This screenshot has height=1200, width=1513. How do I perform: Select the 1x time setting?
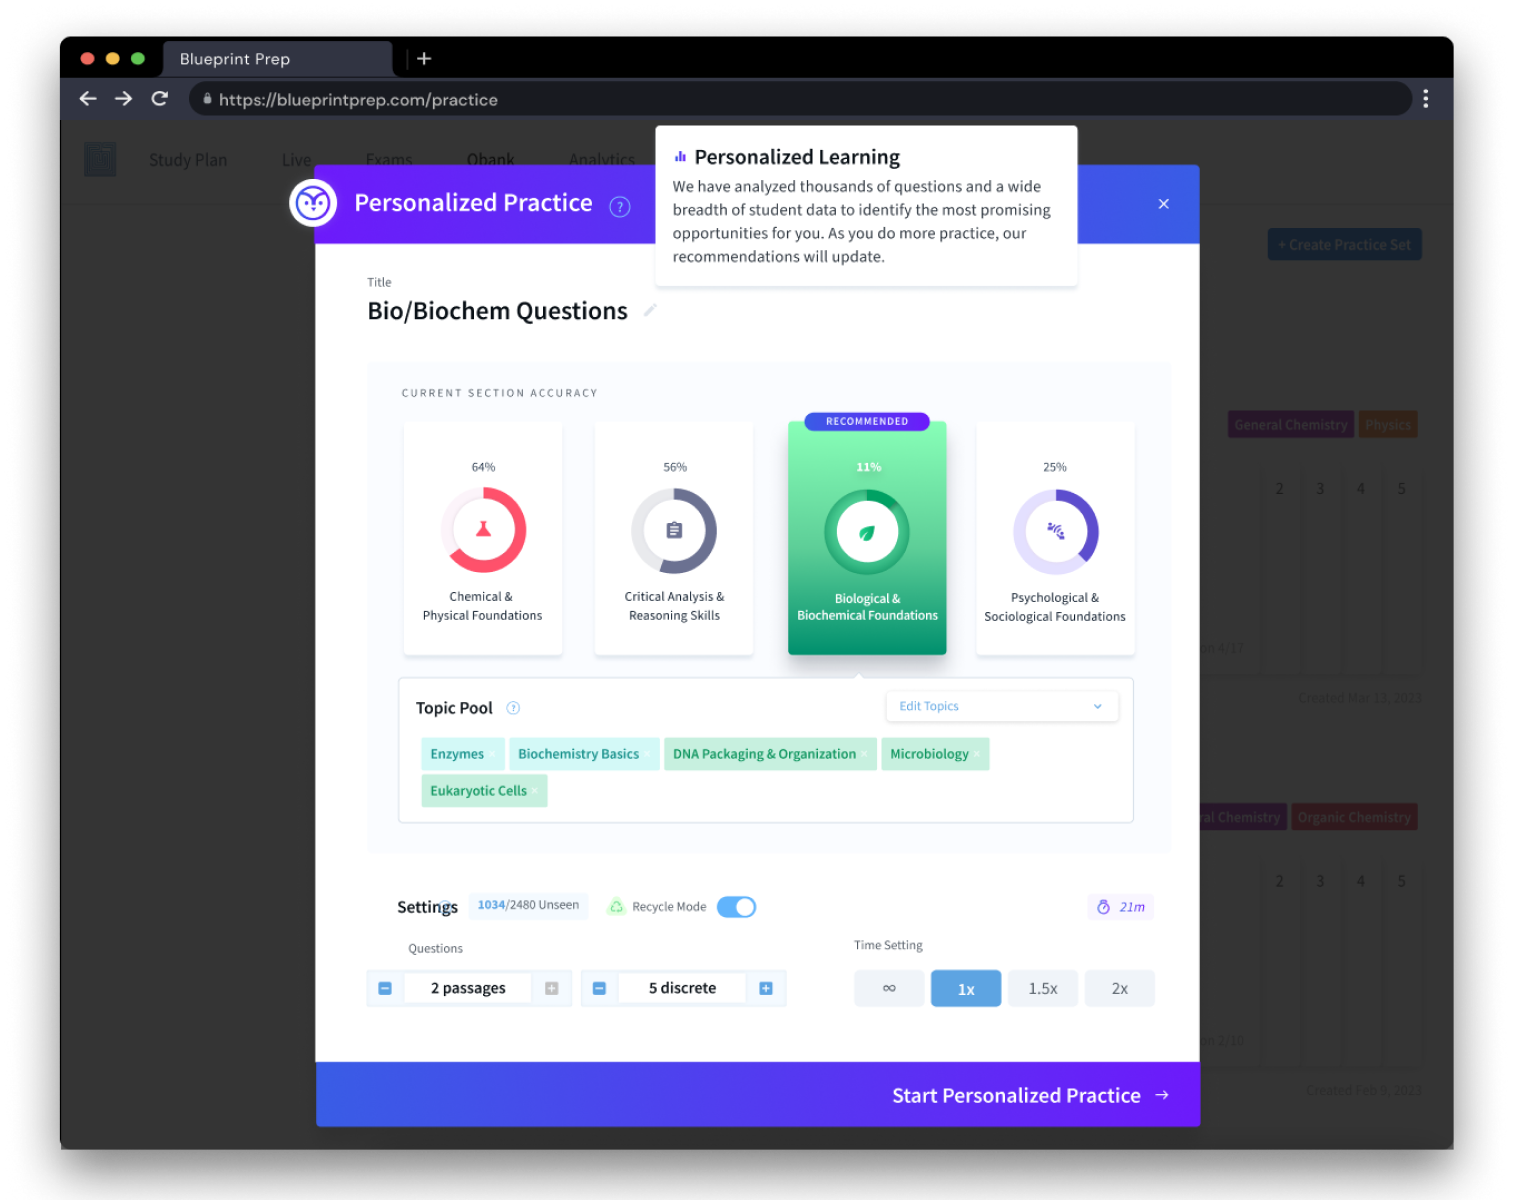(x=966, y=988)
